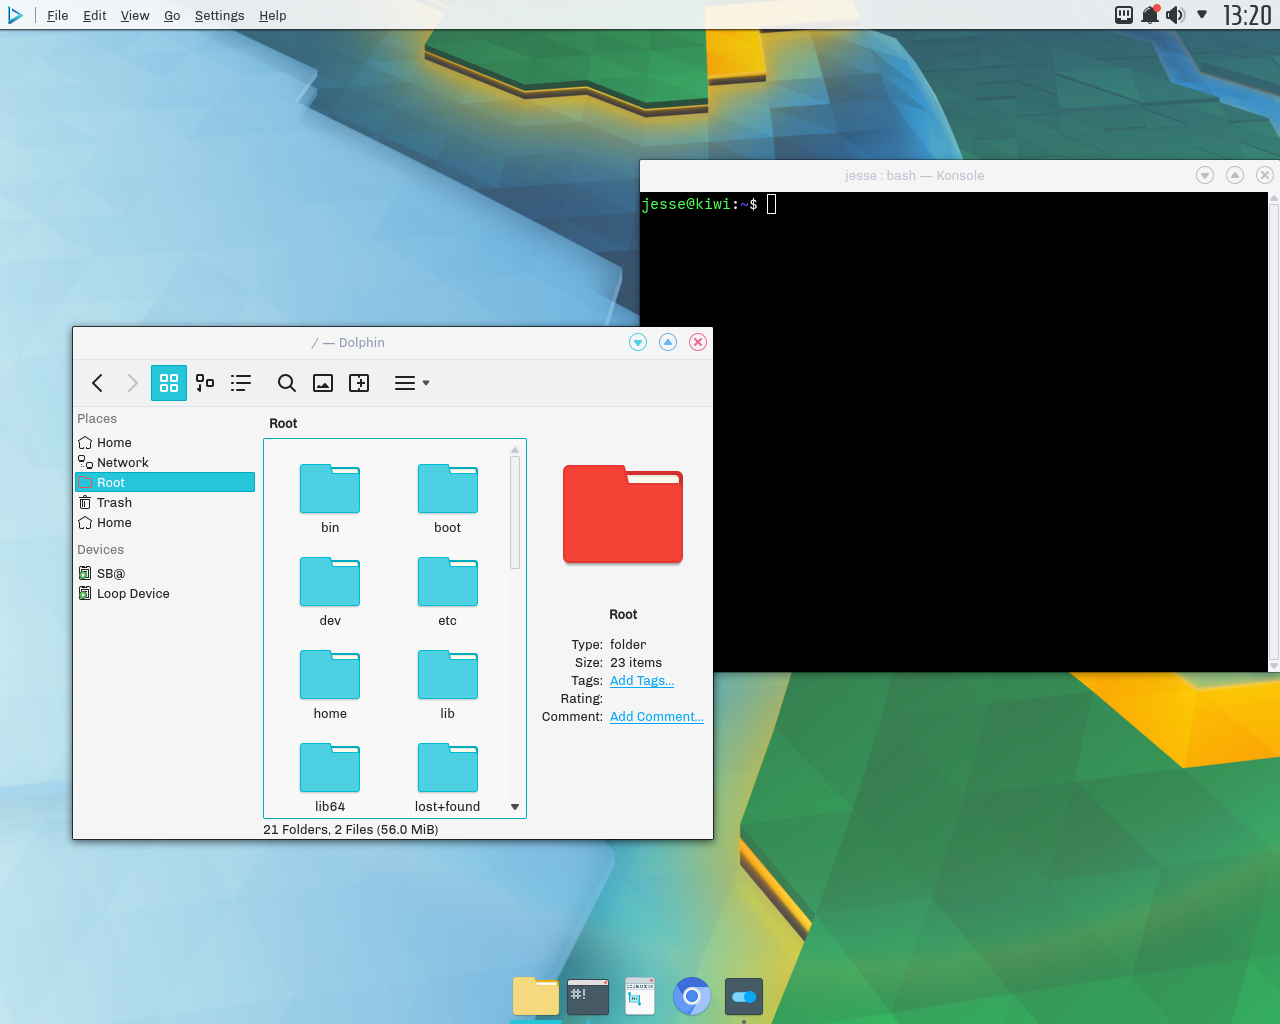This screenshot has width=1280, height=1024.
Task: Click the large red Root folder preview
Action: click(623, 514)
